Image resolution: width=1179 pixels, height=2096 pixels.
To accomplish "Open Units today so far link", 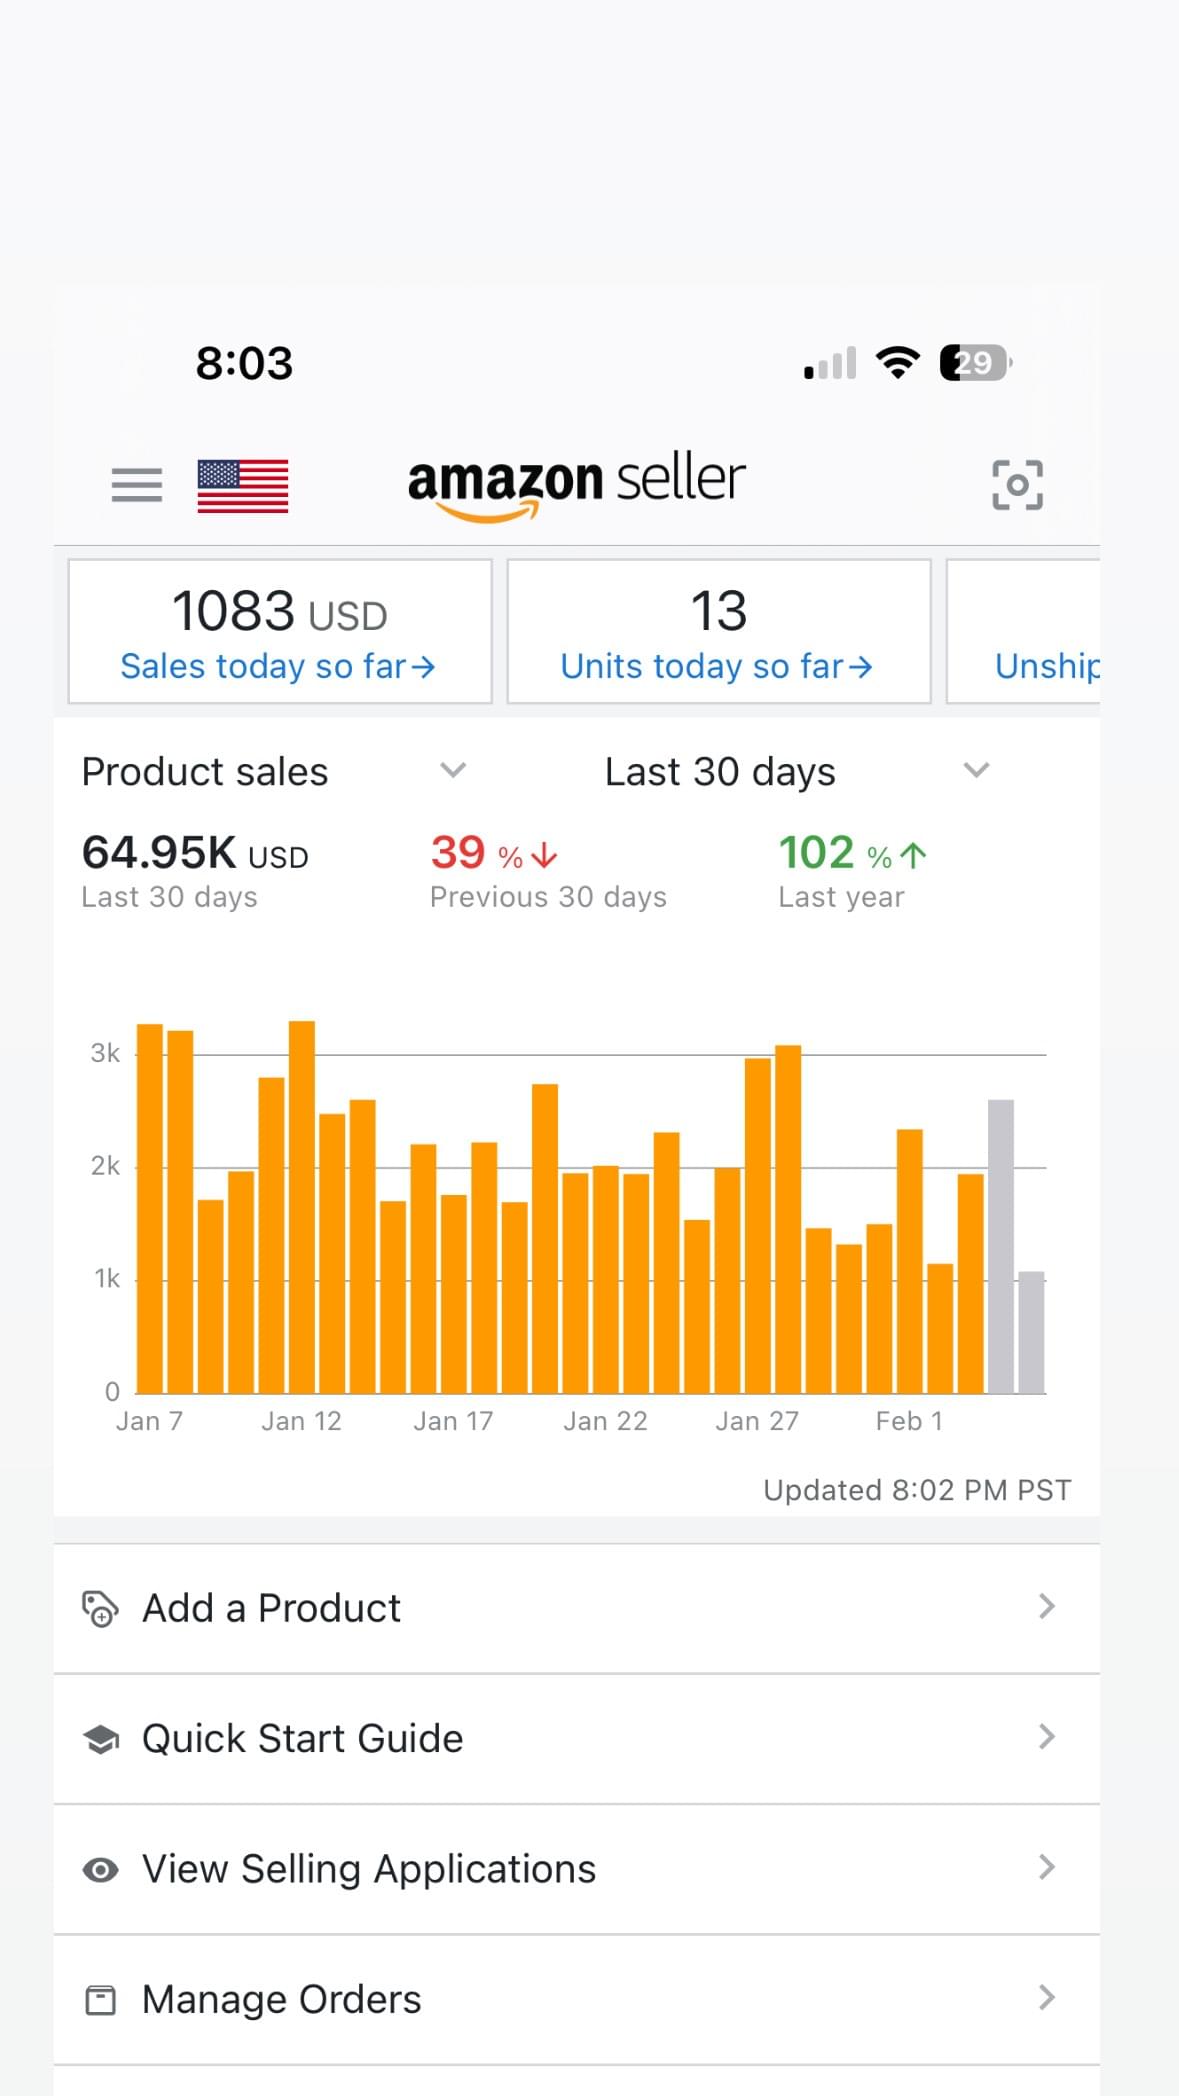I will (717, 666).
